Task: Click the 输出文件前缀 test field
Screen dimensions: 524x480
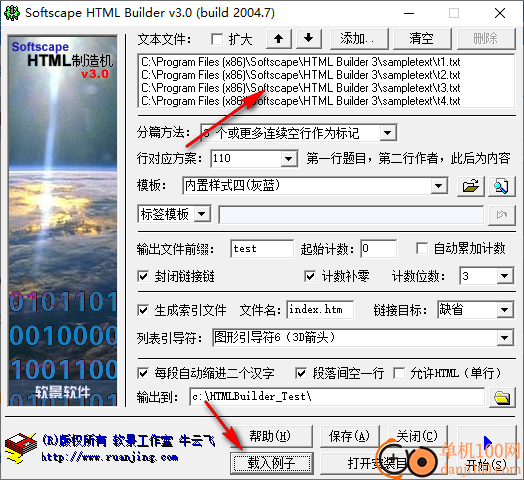Action: [262, 249]
